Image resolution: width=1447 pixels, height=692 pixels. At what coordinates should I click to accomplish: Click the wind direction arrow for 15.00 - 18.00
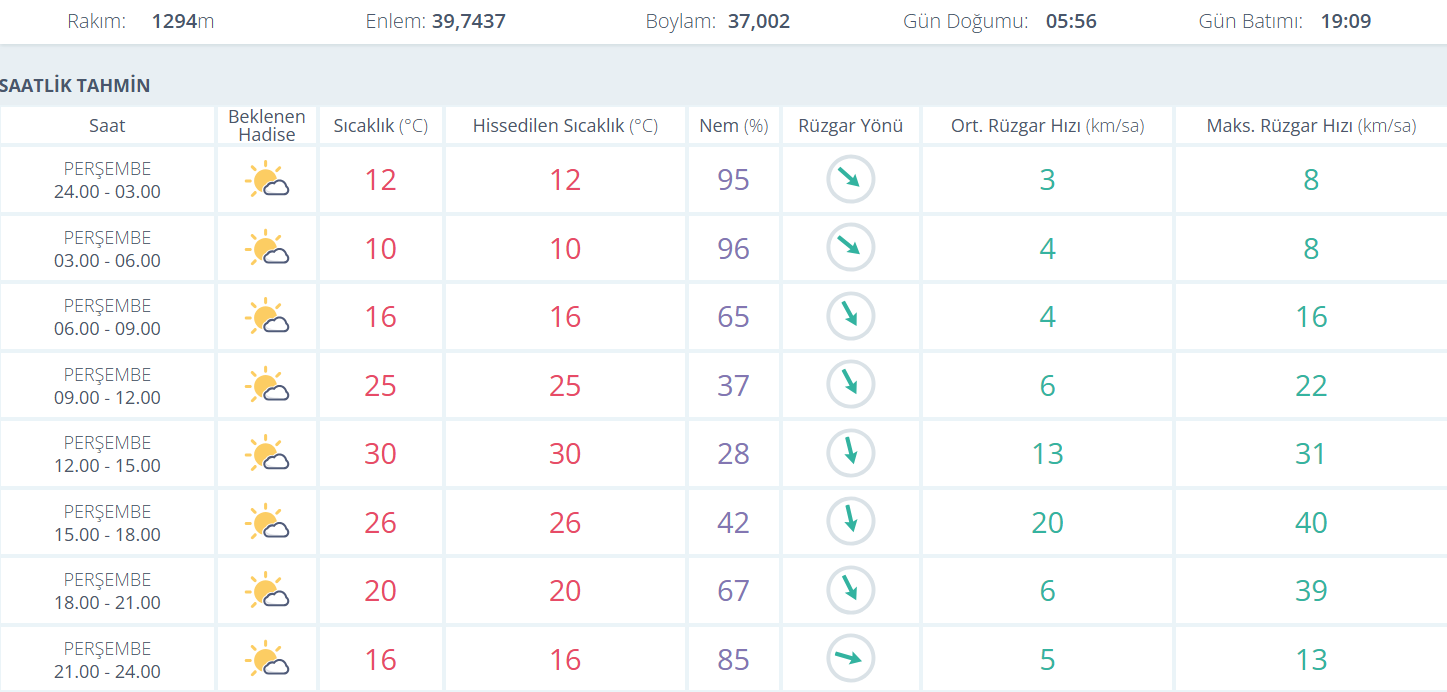(850, 522)
